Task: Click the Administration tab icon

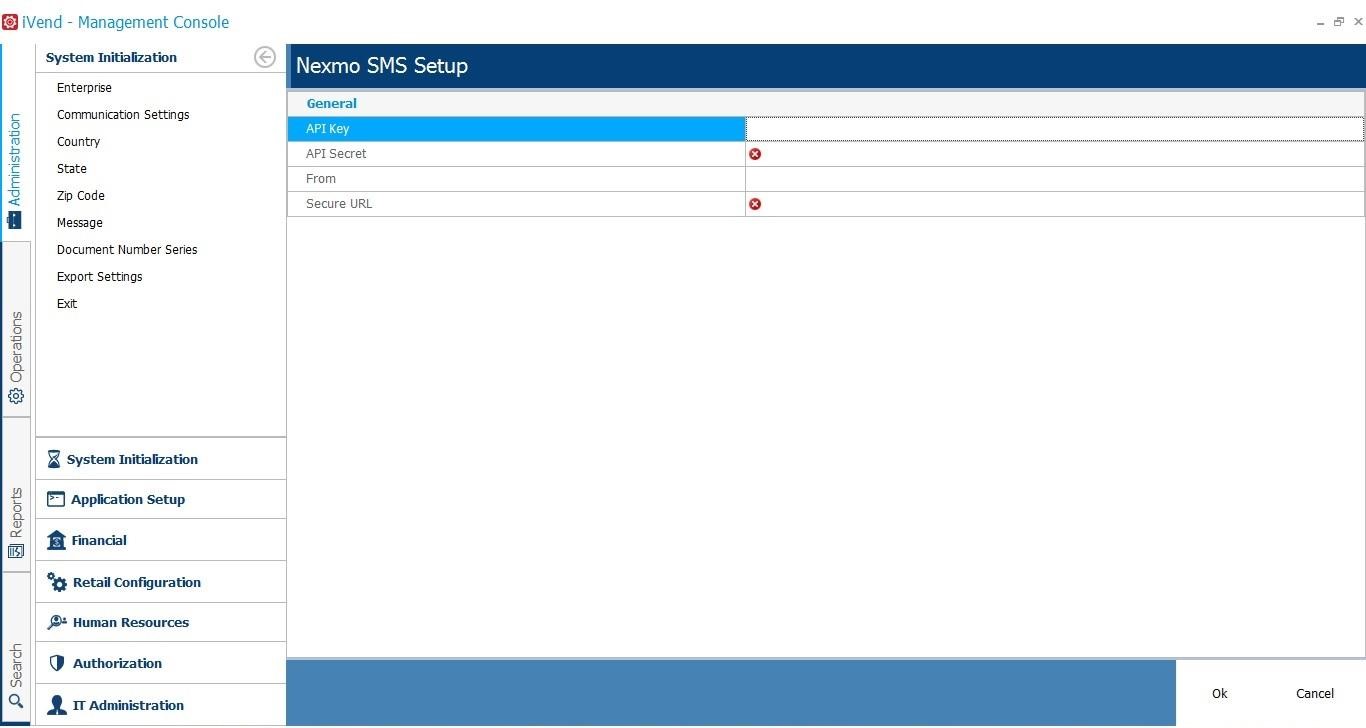Action: point(15,220)
